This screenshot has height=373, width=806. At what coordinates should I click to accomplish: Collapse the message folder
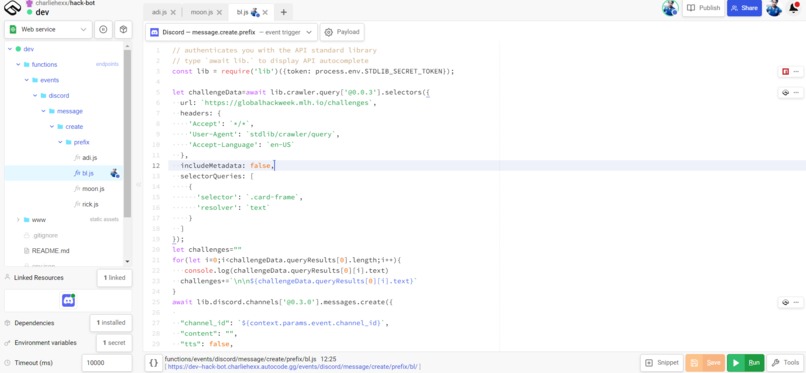(x=43, y=111)
